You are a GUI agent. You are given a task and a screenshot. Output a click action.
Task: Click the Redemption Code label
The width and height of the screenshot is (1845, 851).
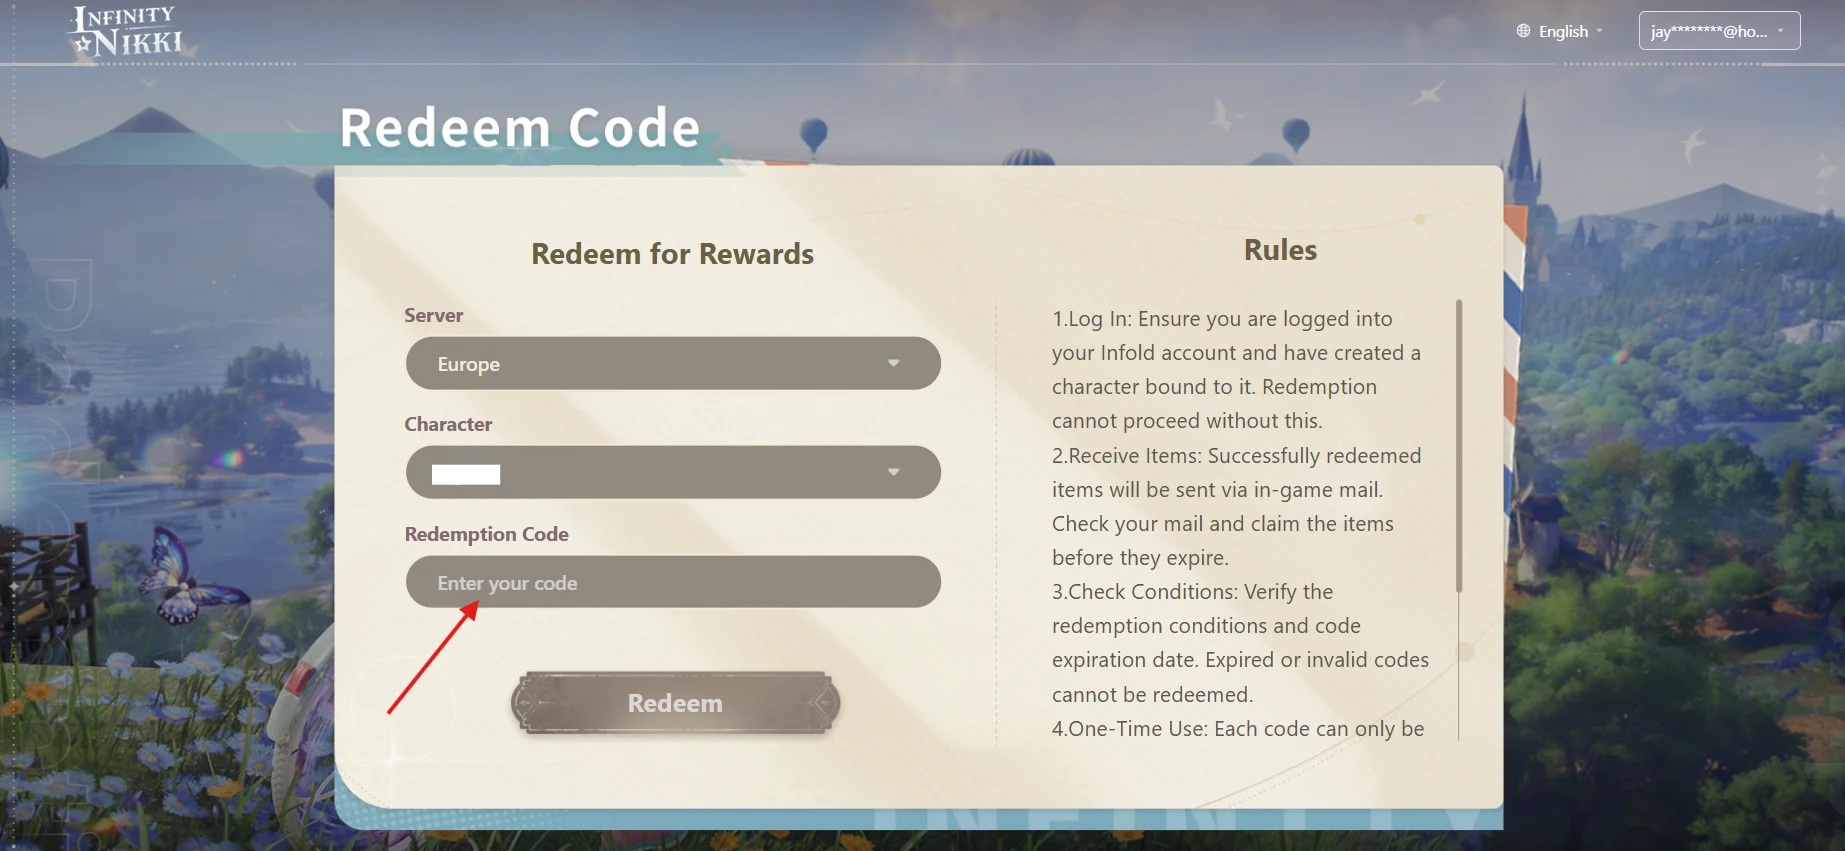click(x=486, y=534)
